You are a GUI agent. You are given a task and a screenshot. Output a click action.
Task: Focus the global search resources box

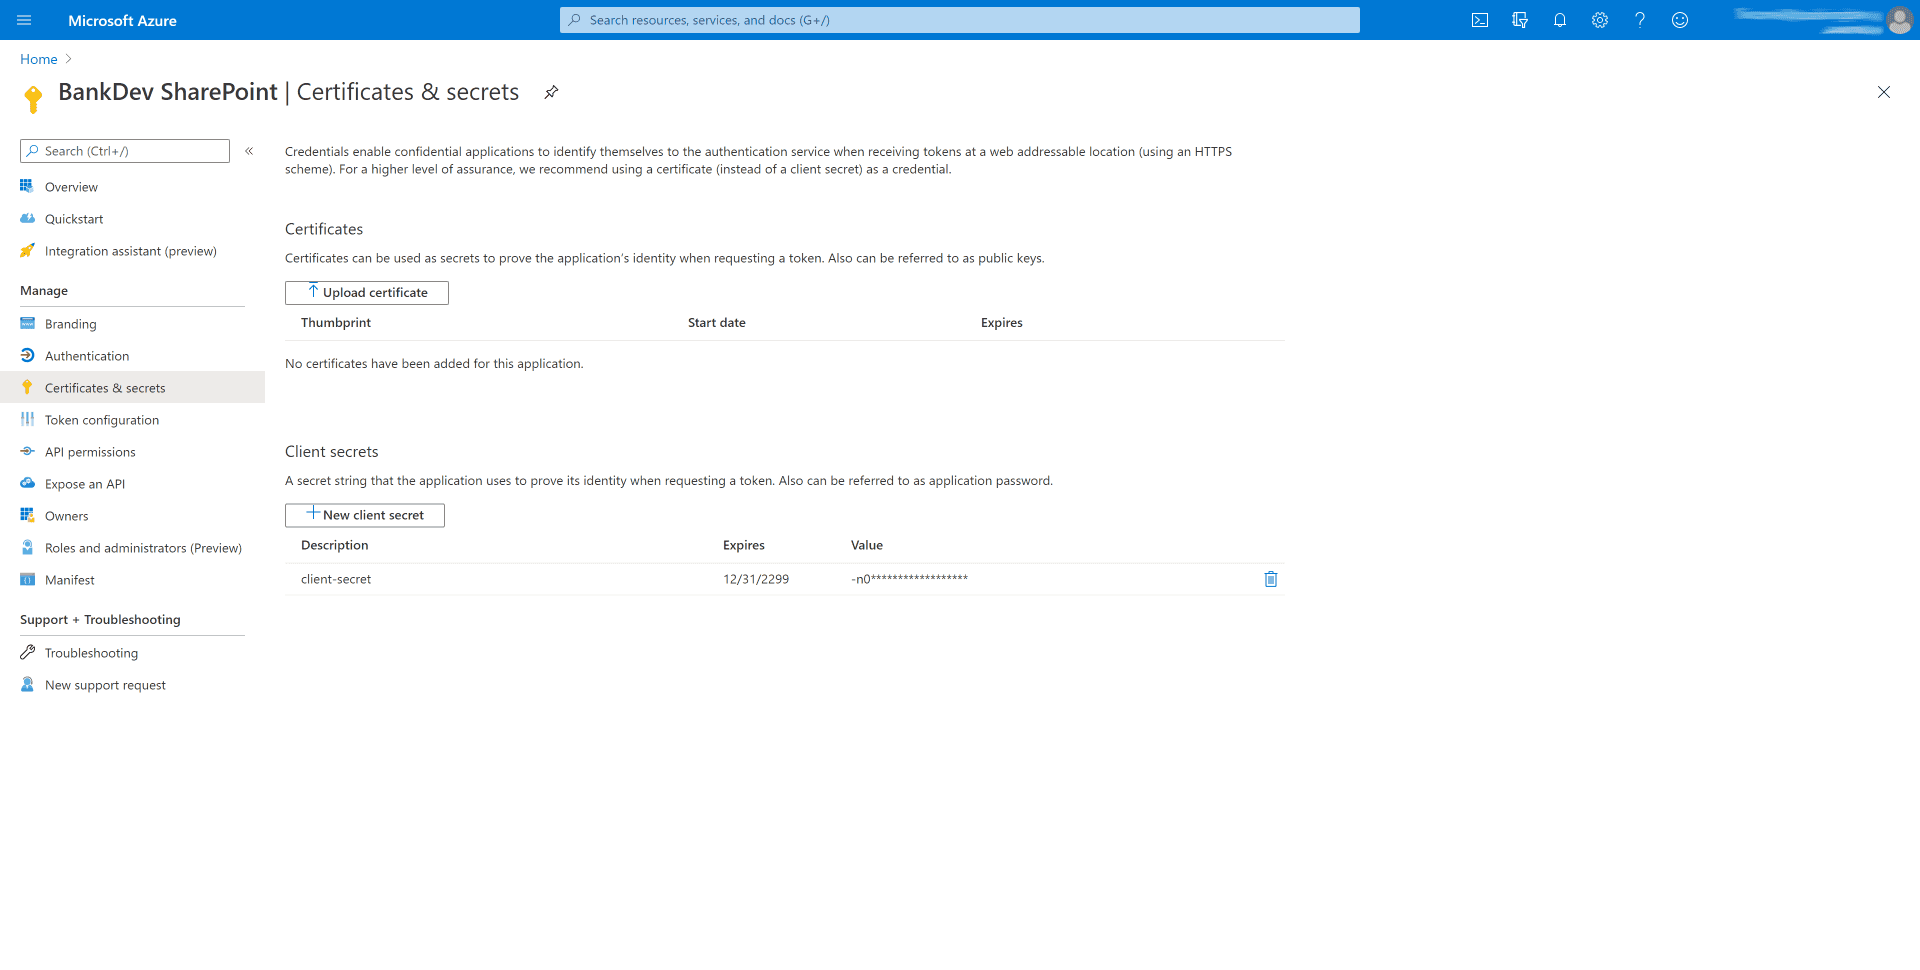[x=960, y=20]
